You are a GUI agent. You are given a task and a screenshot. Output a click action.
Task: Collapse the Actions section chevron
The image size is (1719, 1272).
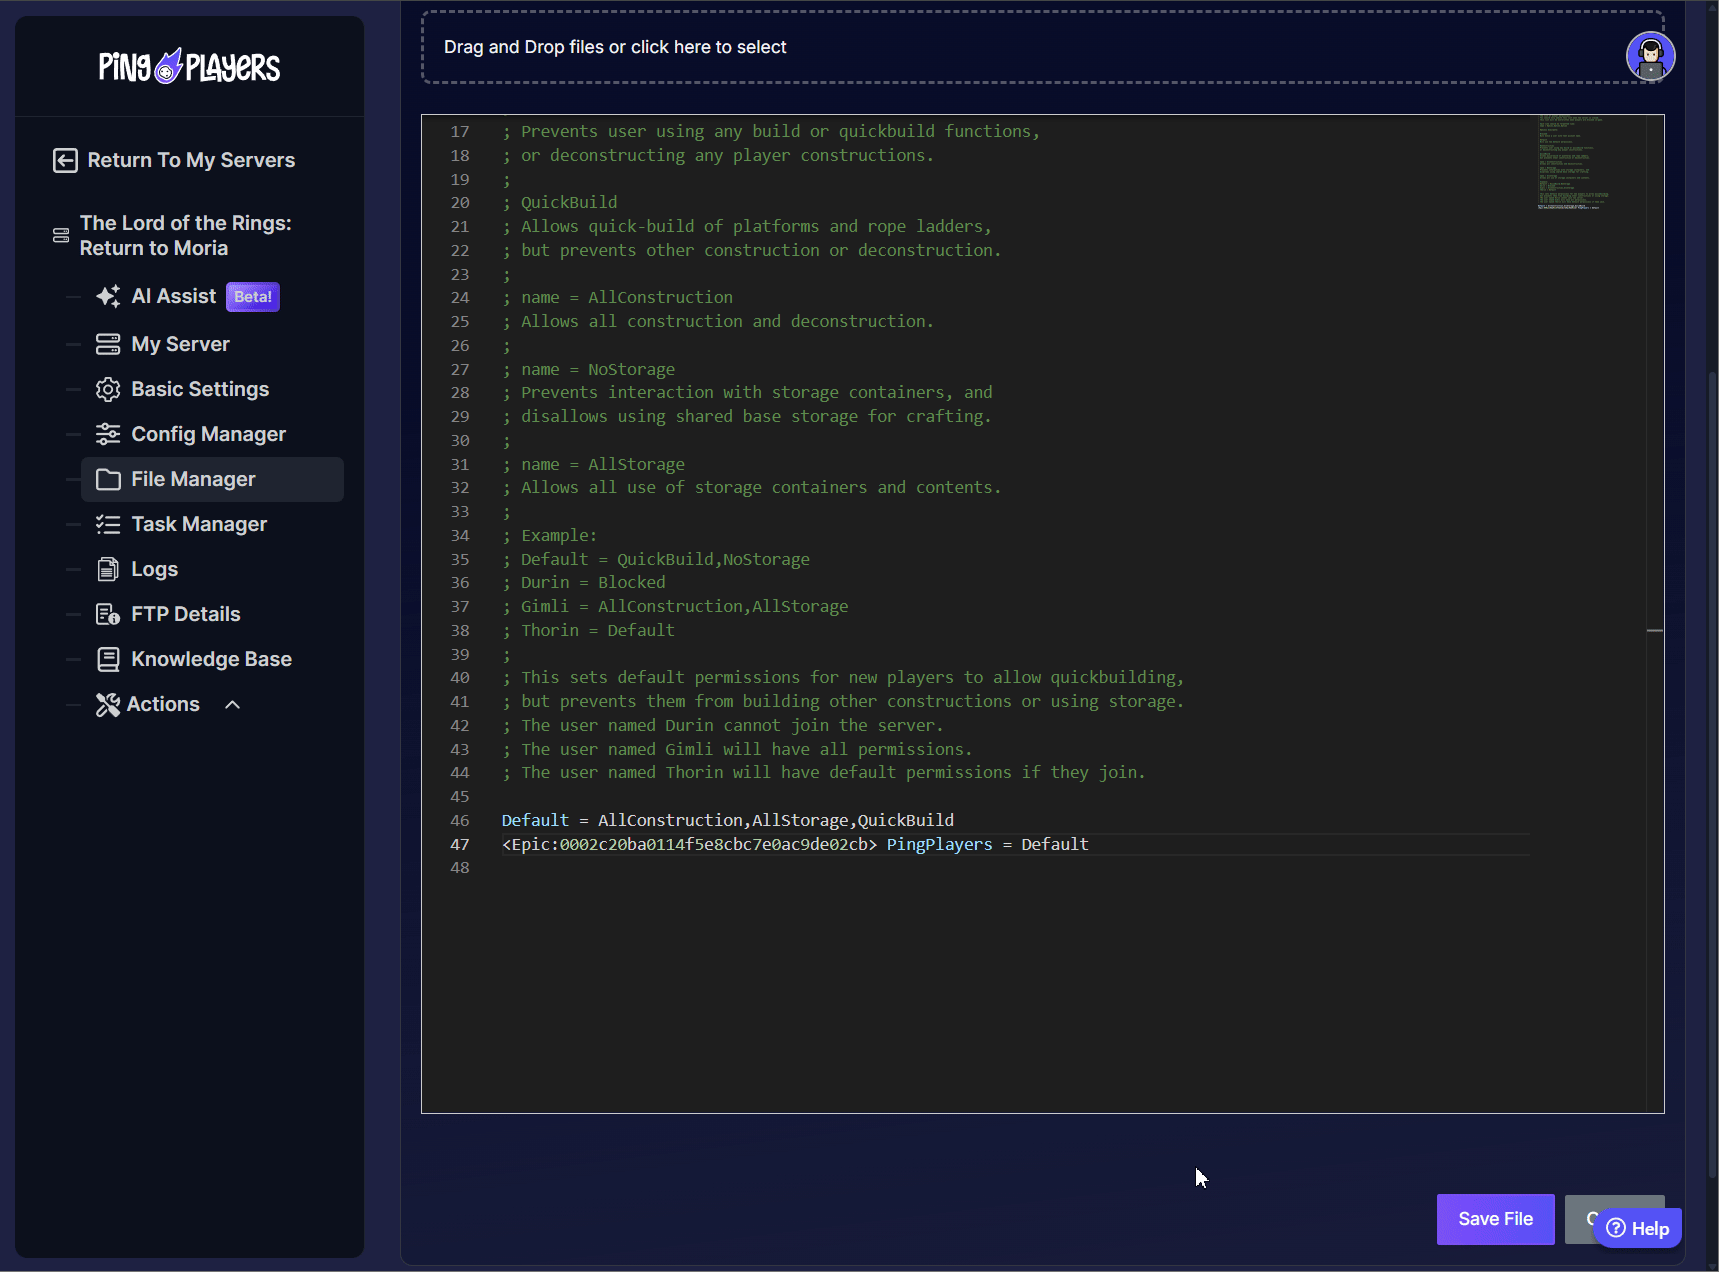pyautogui.click(x=233, y=705)
